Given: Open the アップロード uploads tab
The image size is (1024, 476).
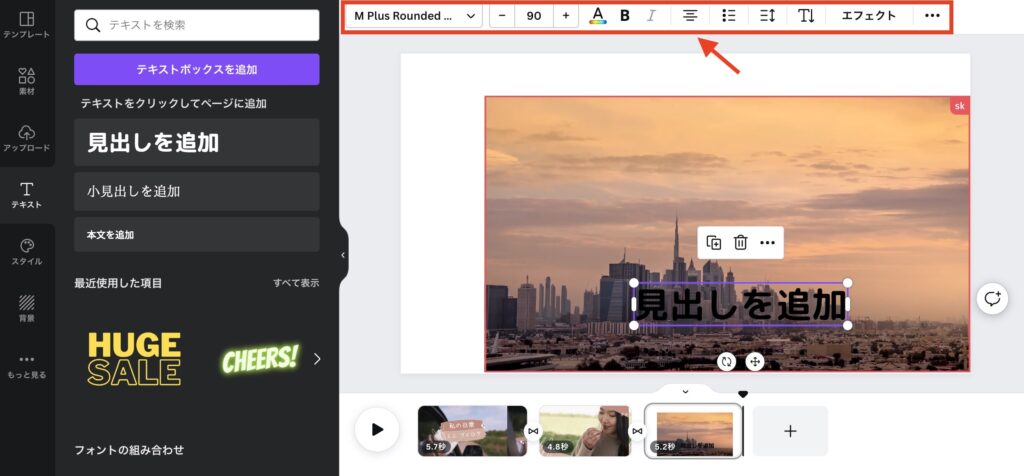Looking at the screenshot, I should pos(27,138).
